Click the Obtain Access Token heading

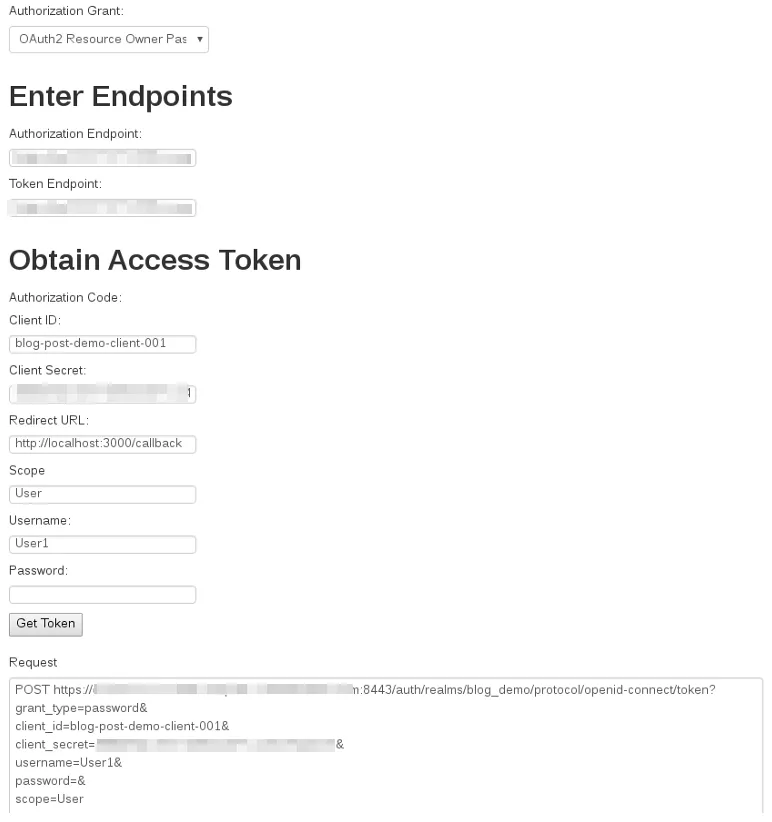click(x=155, y=260)
